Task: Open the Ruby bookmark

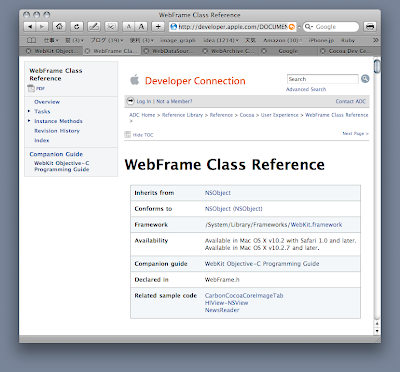Action: (348, 40)
